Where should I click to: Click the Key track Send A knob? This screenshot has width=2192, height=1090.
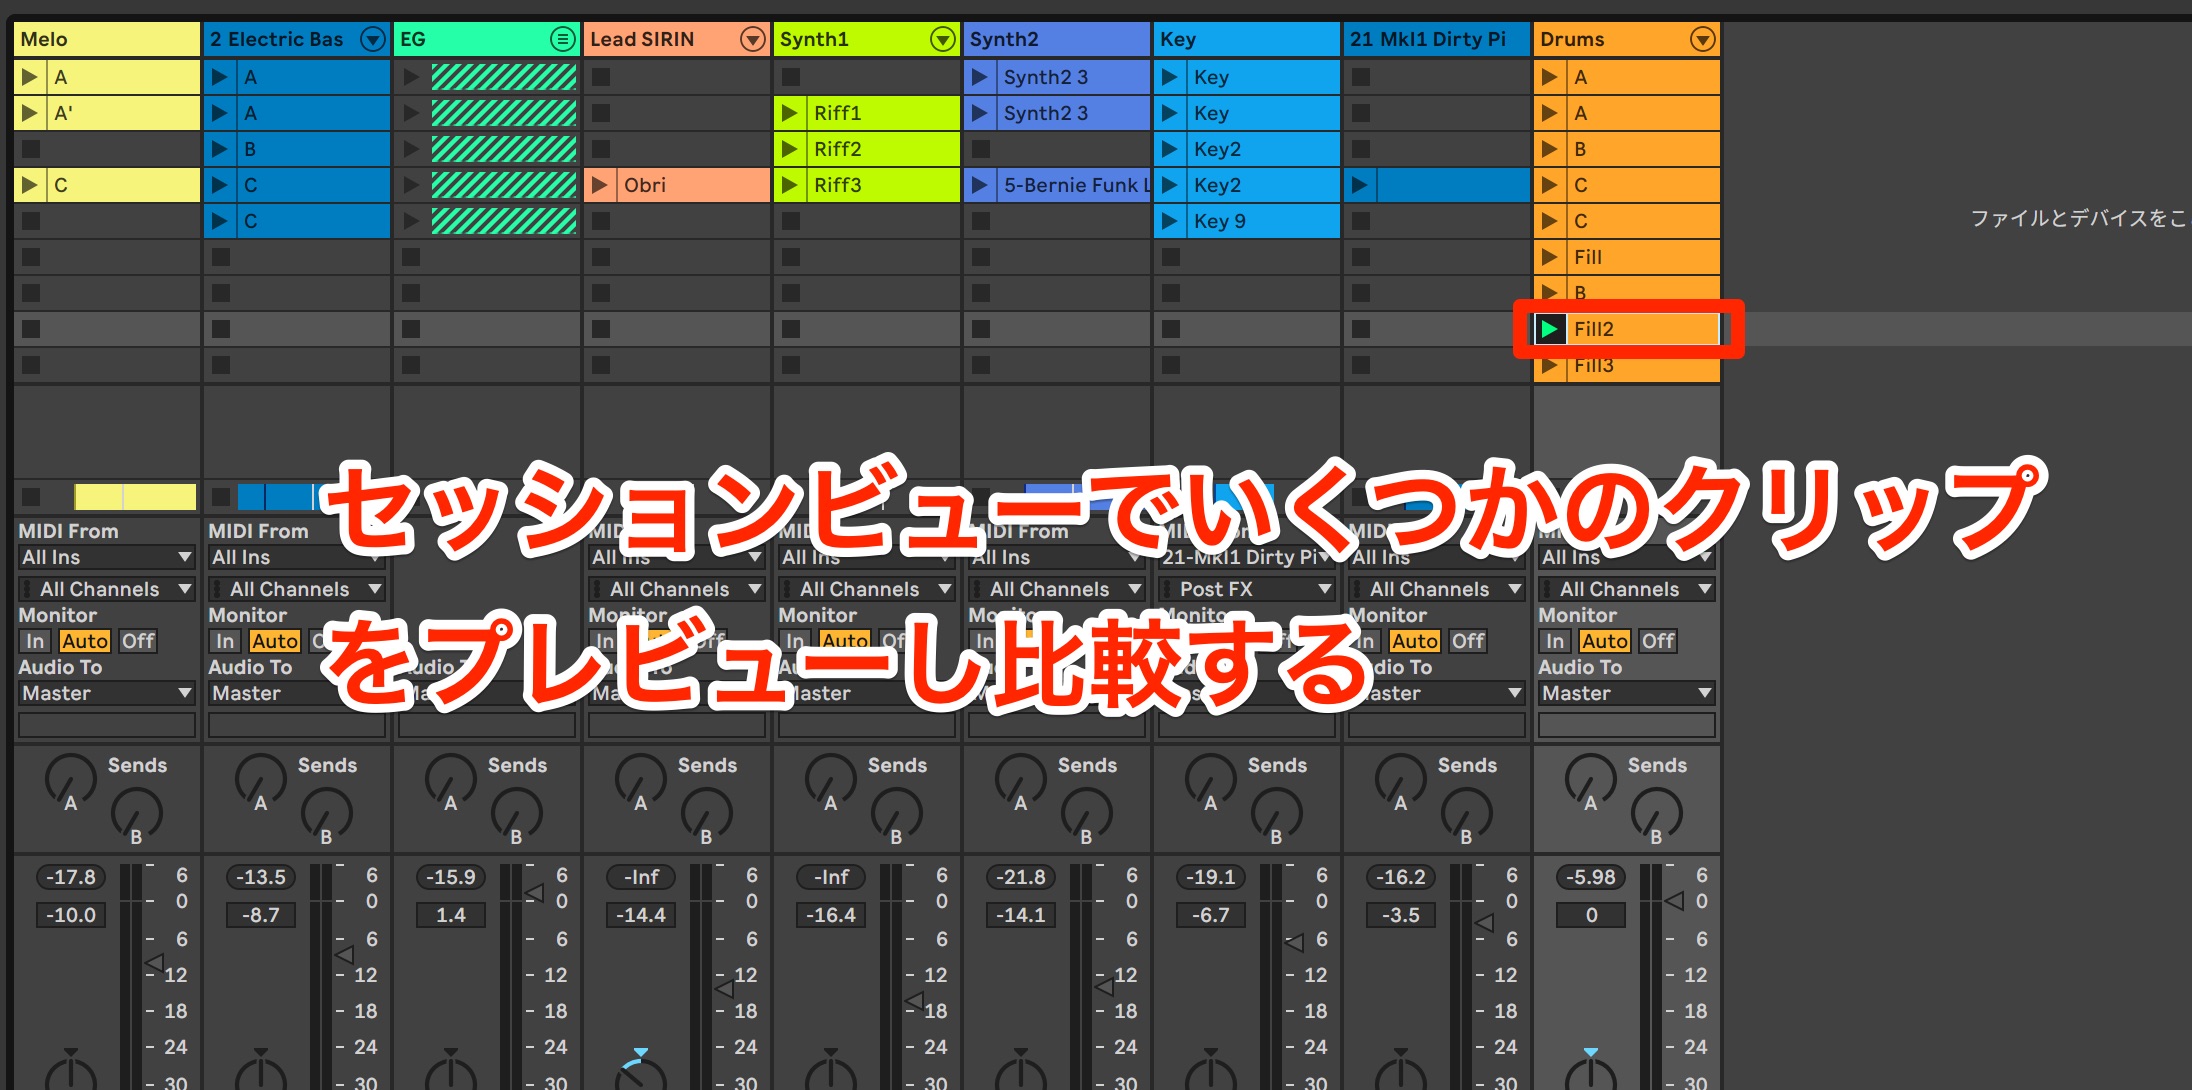[x=1210, y=779]
